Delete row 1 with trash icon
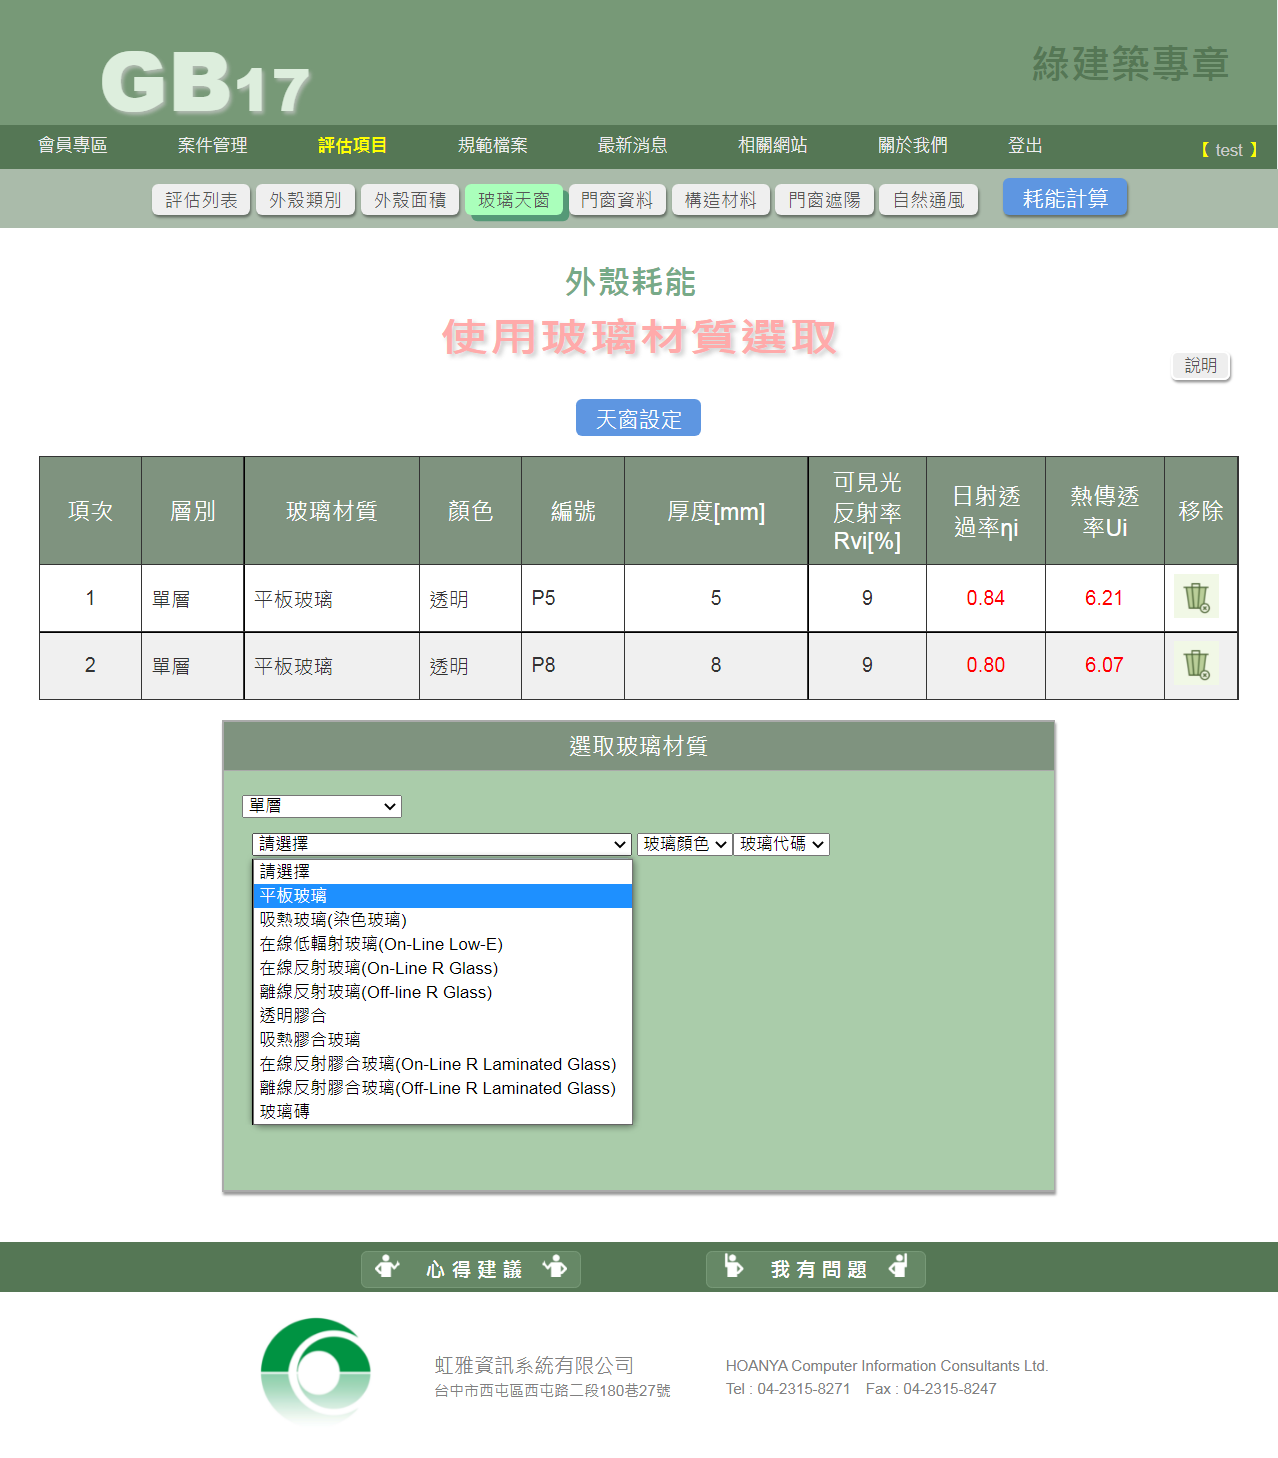The image size is (1278, 1458). tap(1196, 598)
